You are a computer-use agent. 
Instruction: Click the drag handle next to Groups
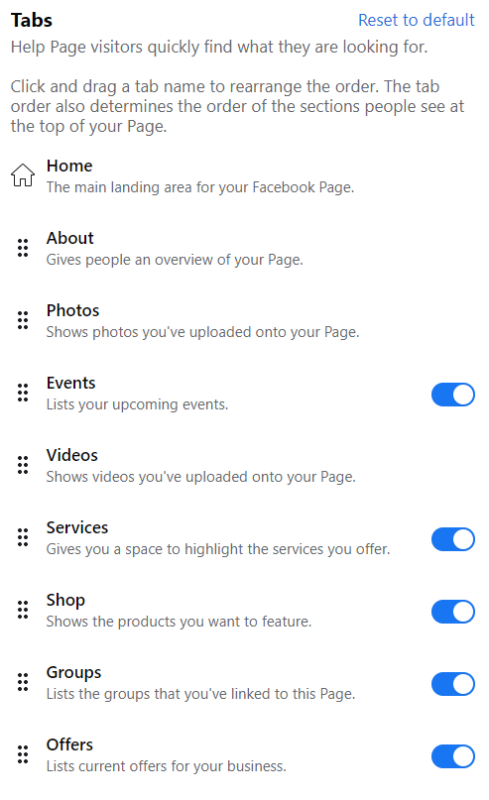point(23,683)
